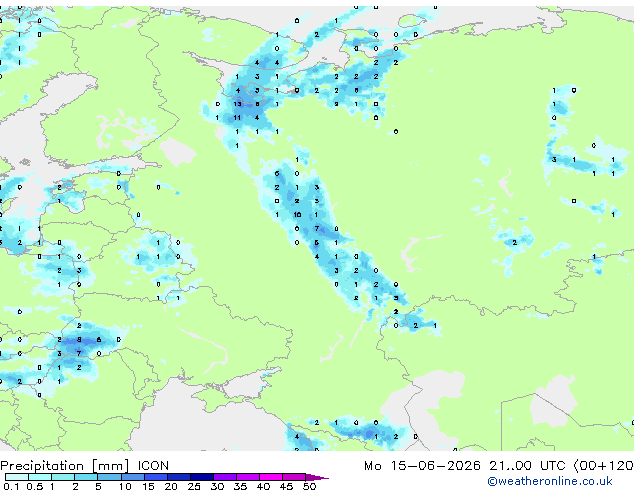
Task: Select the 'Precipitation [mm] ICON' title text
Action: 85,466
